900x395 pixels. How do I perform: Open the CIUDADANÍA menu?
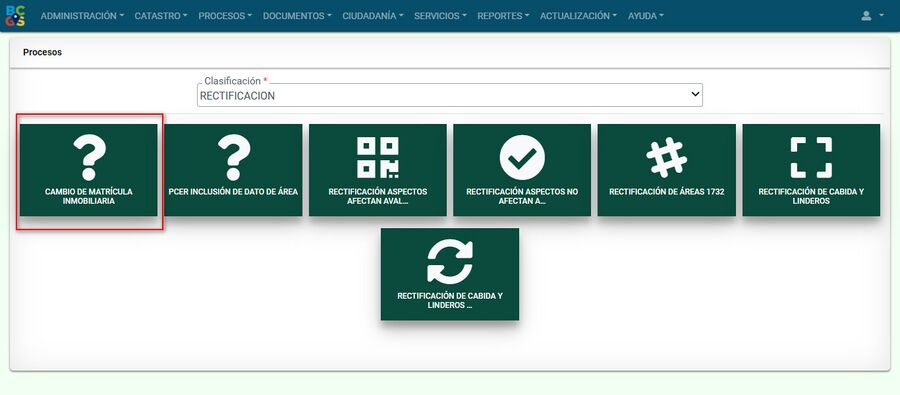tap(373, 16)
